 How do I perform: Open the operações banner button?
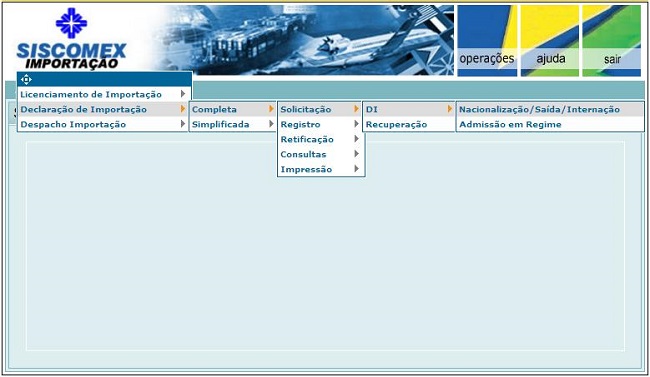point(487,41)
